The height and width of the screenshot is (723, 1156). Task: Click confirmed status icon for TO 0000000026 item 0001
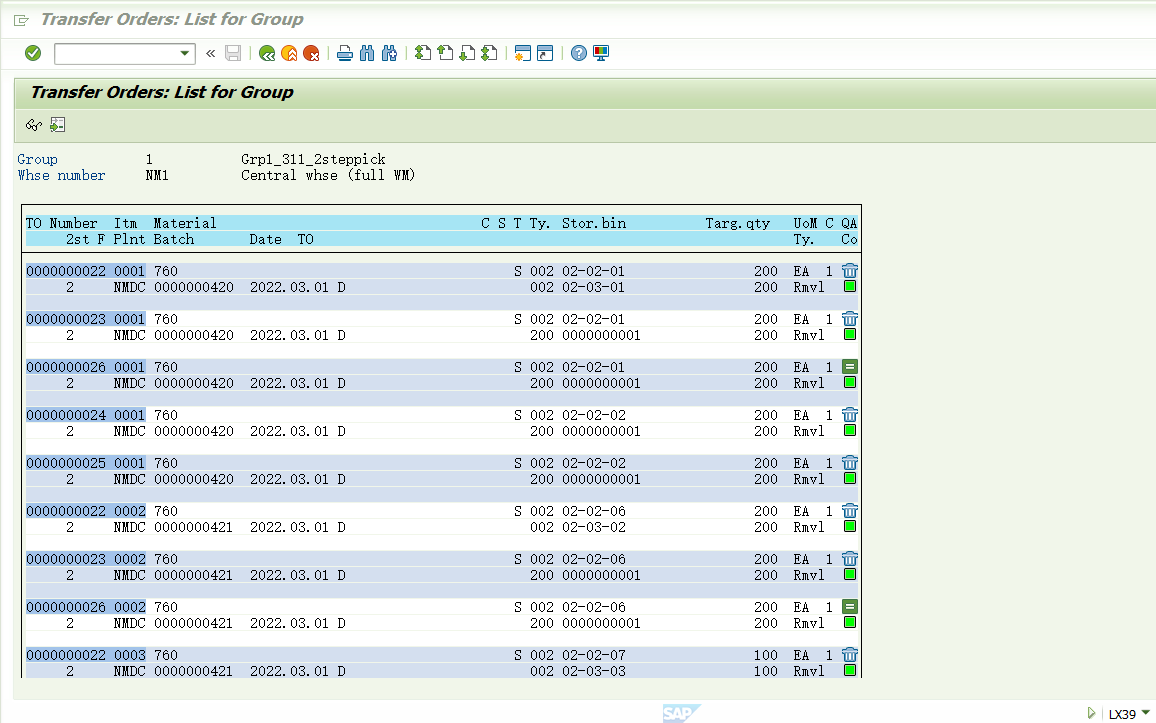tap(849, 366)
